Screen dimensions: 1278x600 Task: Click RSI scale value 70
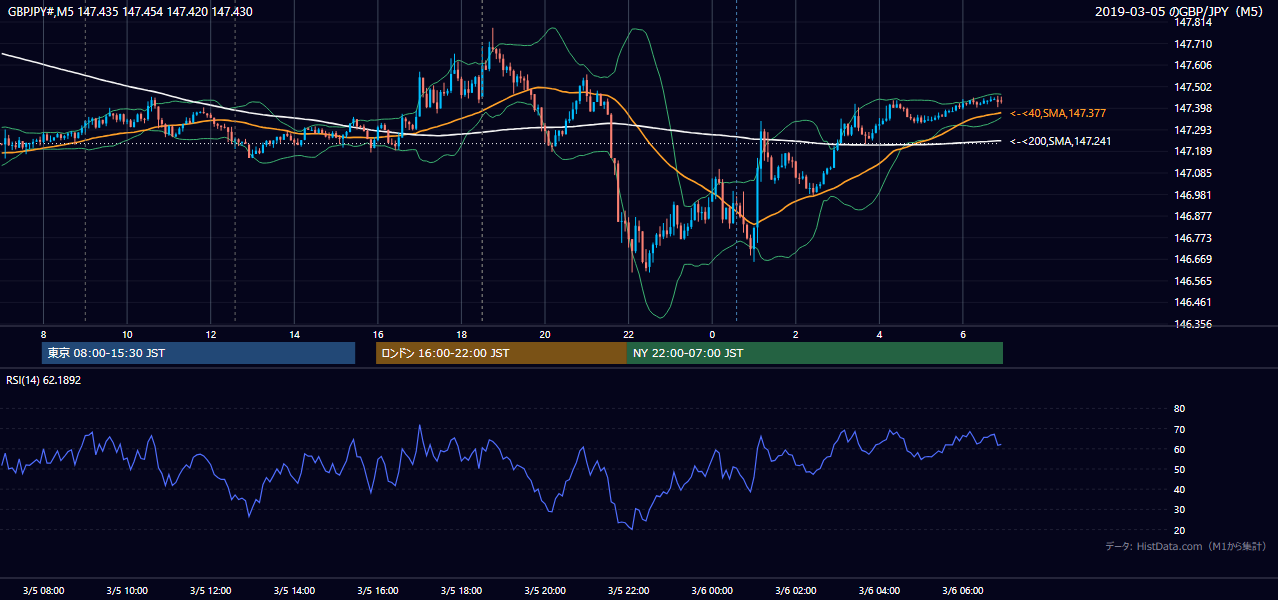(1179, 429)
